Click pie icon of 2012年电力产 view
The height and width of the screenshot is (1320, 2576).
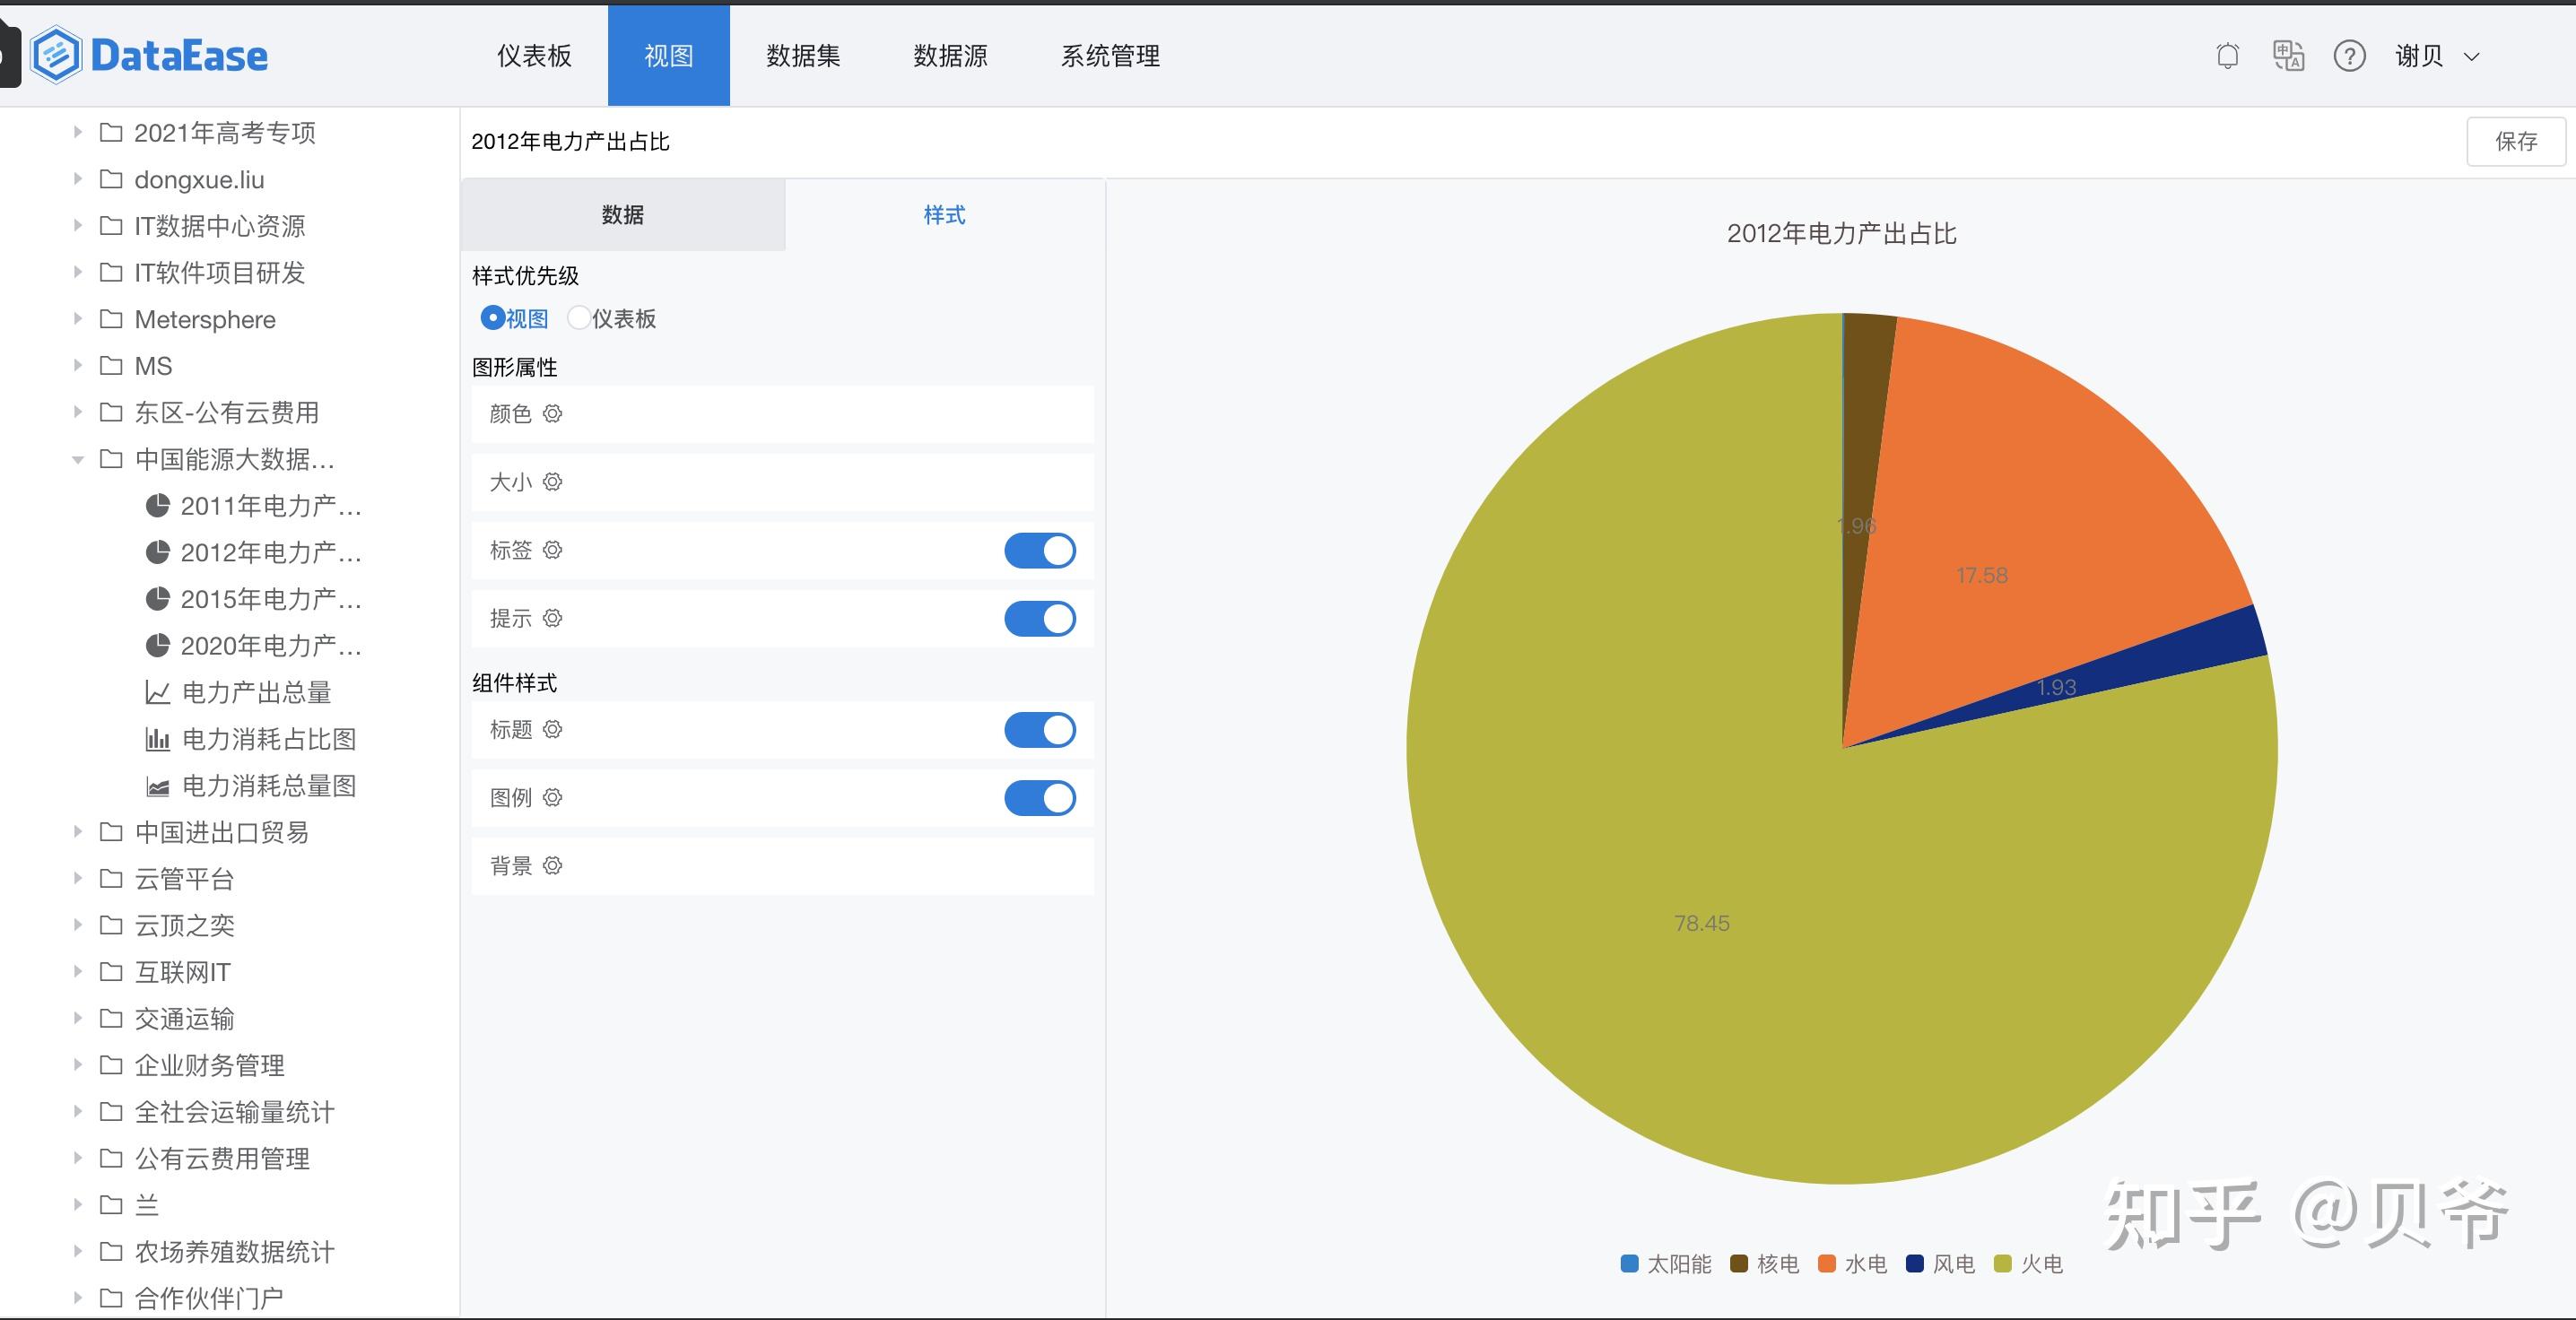[x=157, y=552]
